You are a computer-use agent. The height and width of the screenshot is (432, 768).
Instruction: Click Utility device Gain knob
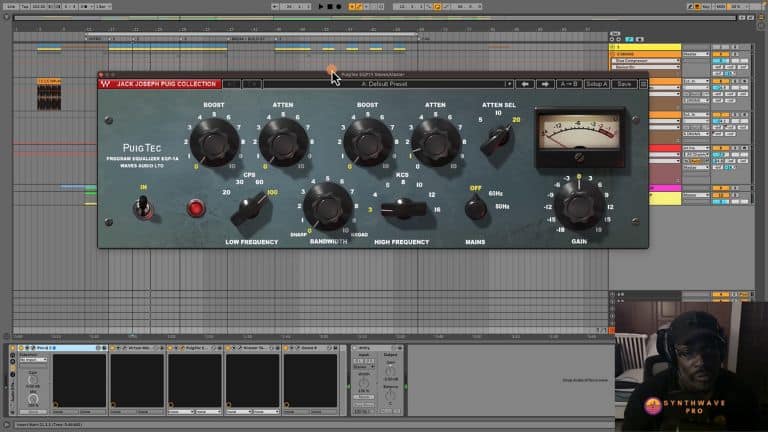coord(390,371)
